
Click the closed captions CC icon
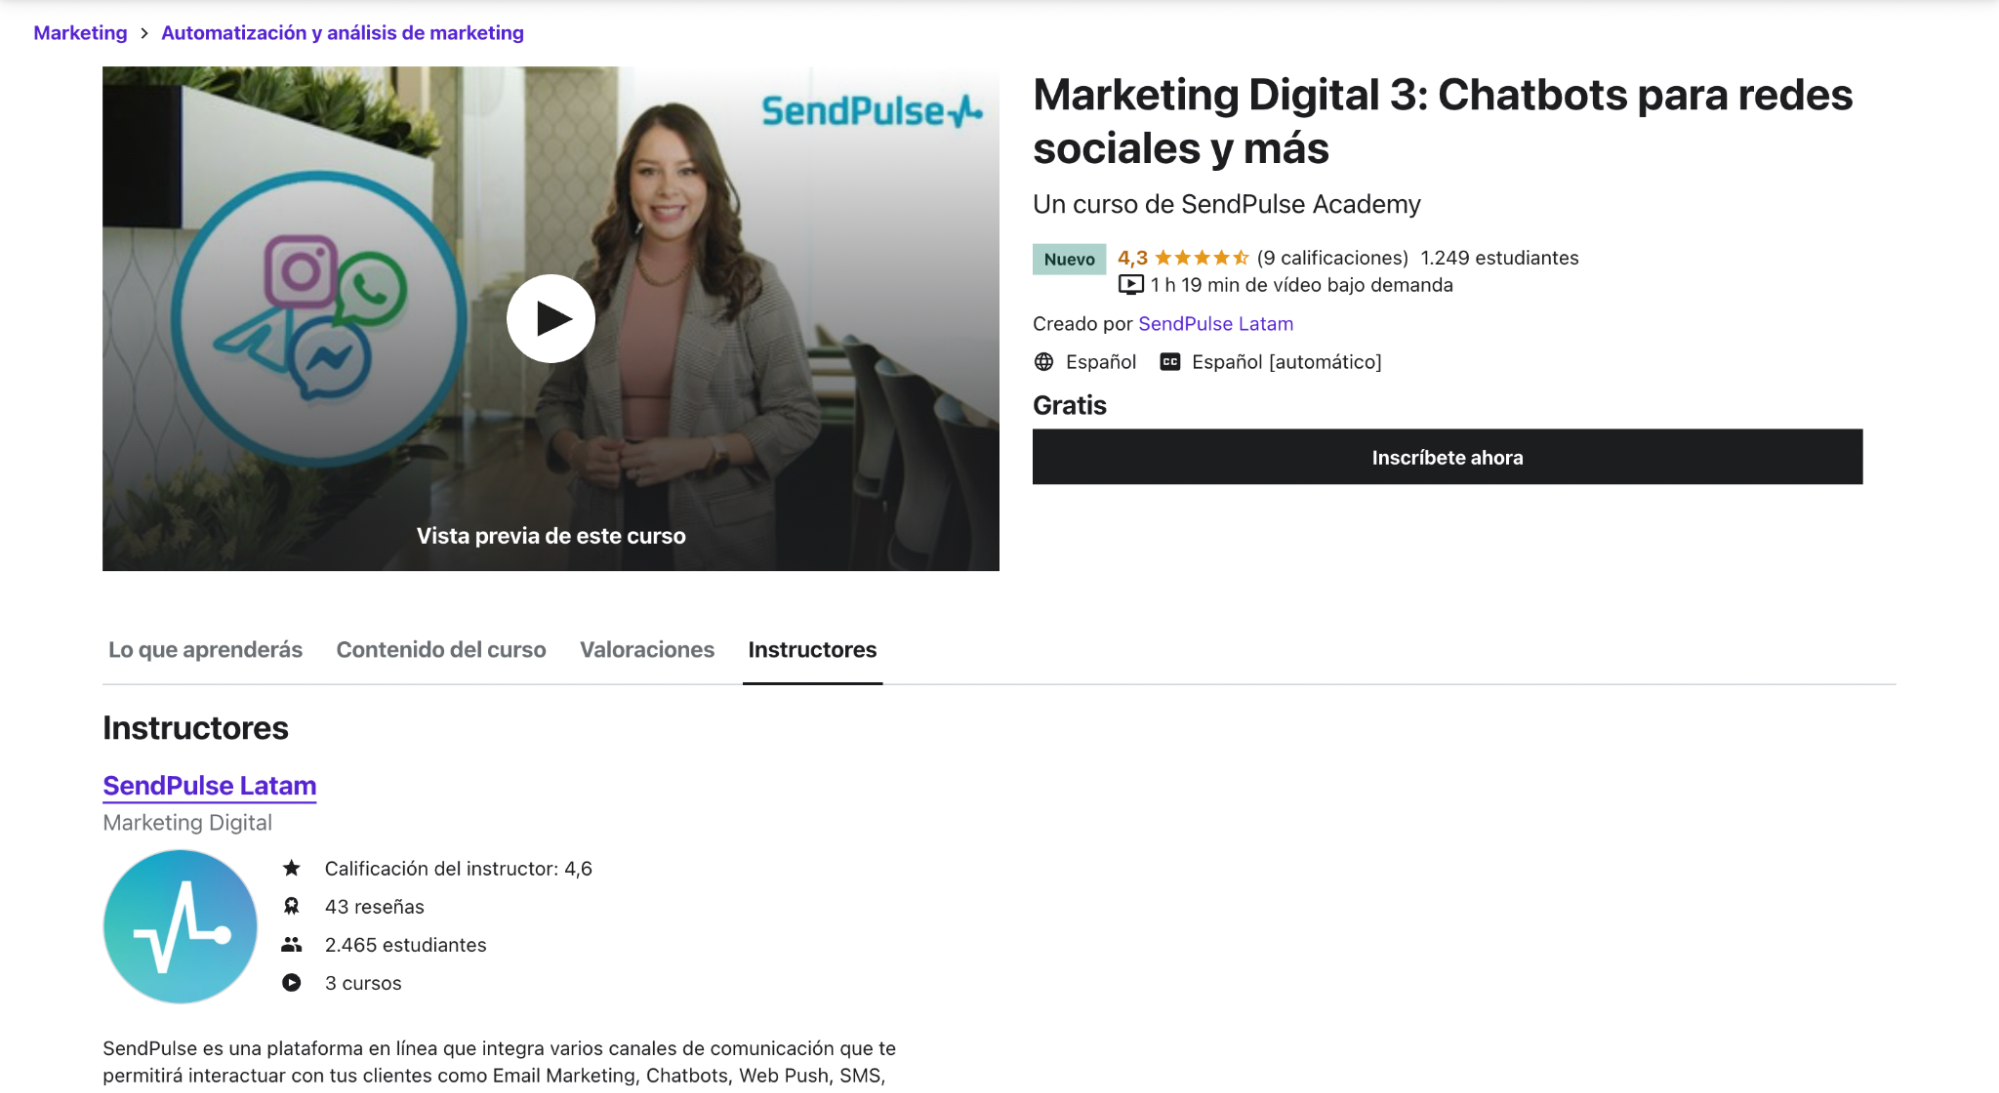[x=1169, y=362]
